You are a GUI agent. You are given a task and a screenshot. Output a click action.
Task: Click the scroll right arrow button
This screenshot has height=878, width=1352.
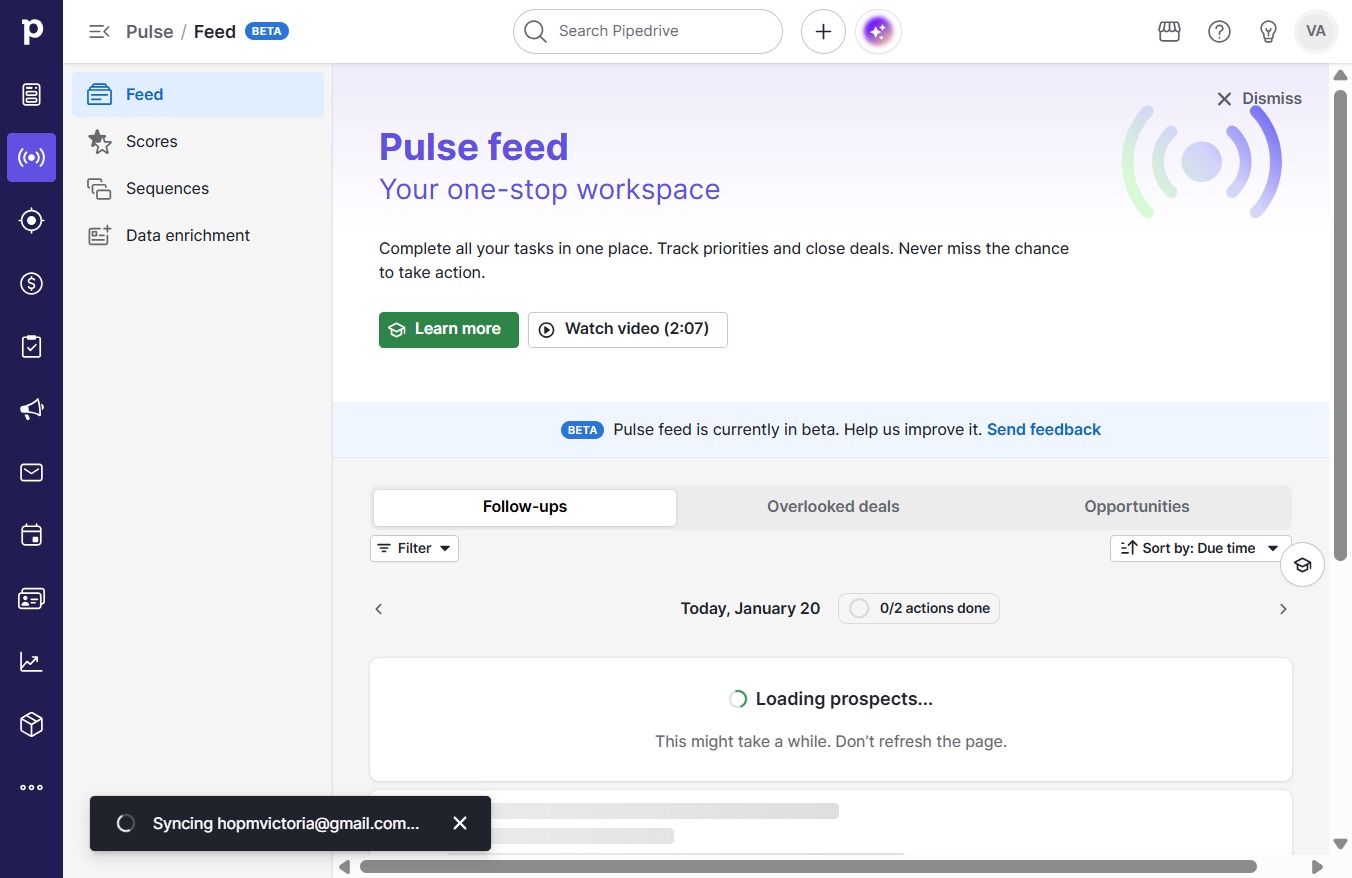pos(1317,866)
